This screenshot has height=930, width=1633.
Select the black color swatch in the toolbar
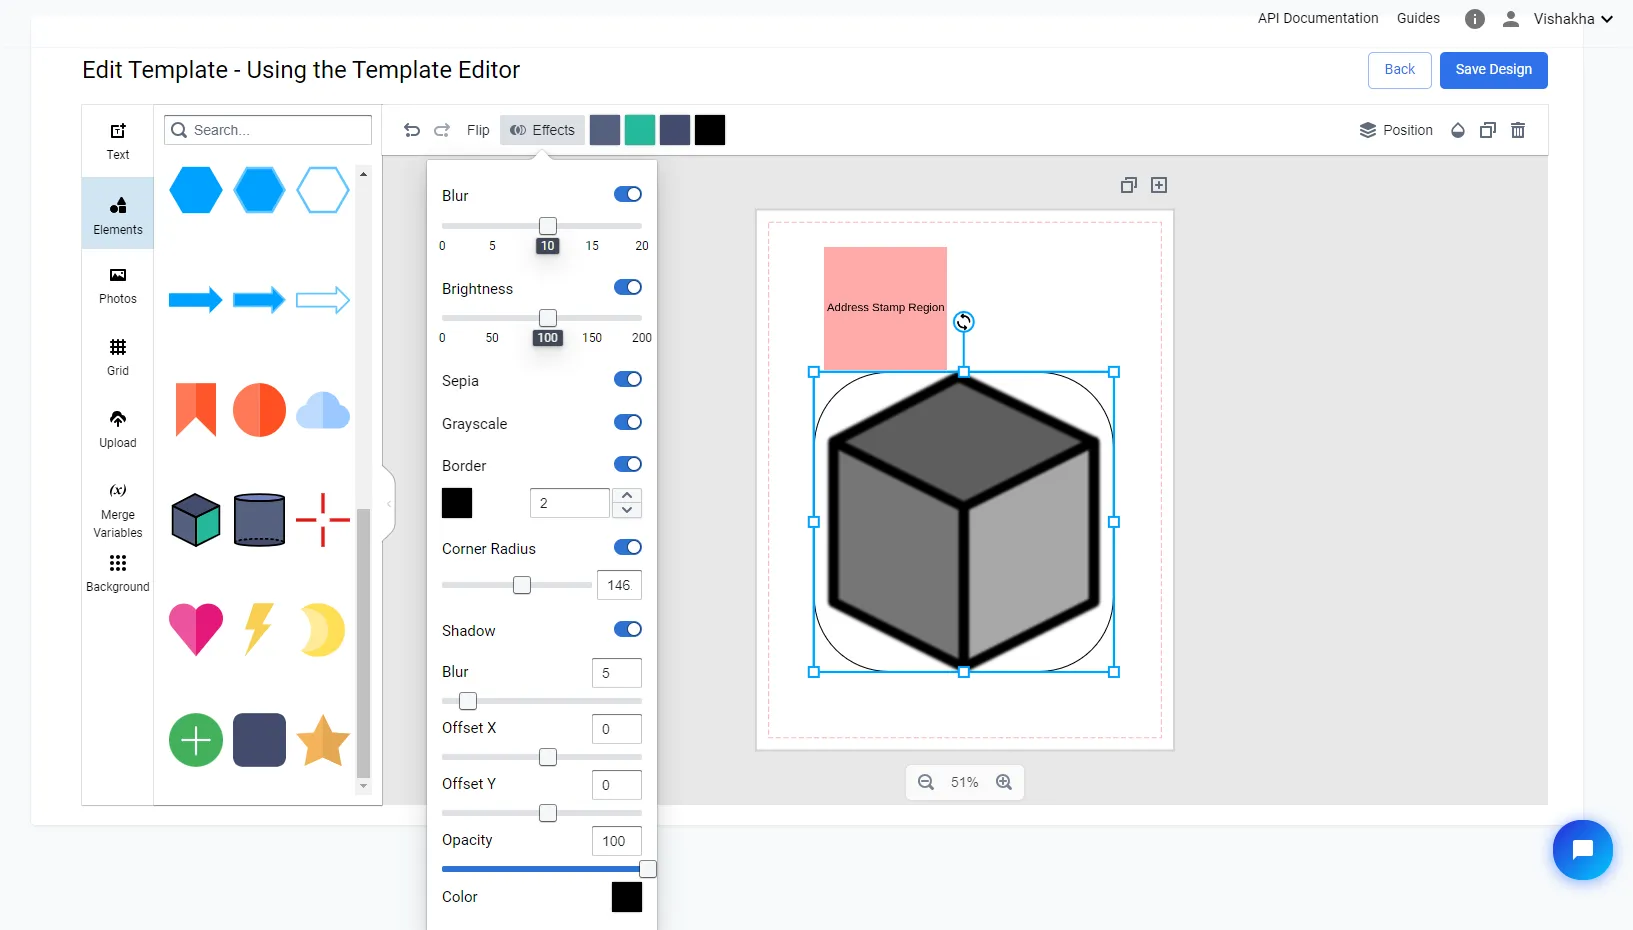coord(710,130)
